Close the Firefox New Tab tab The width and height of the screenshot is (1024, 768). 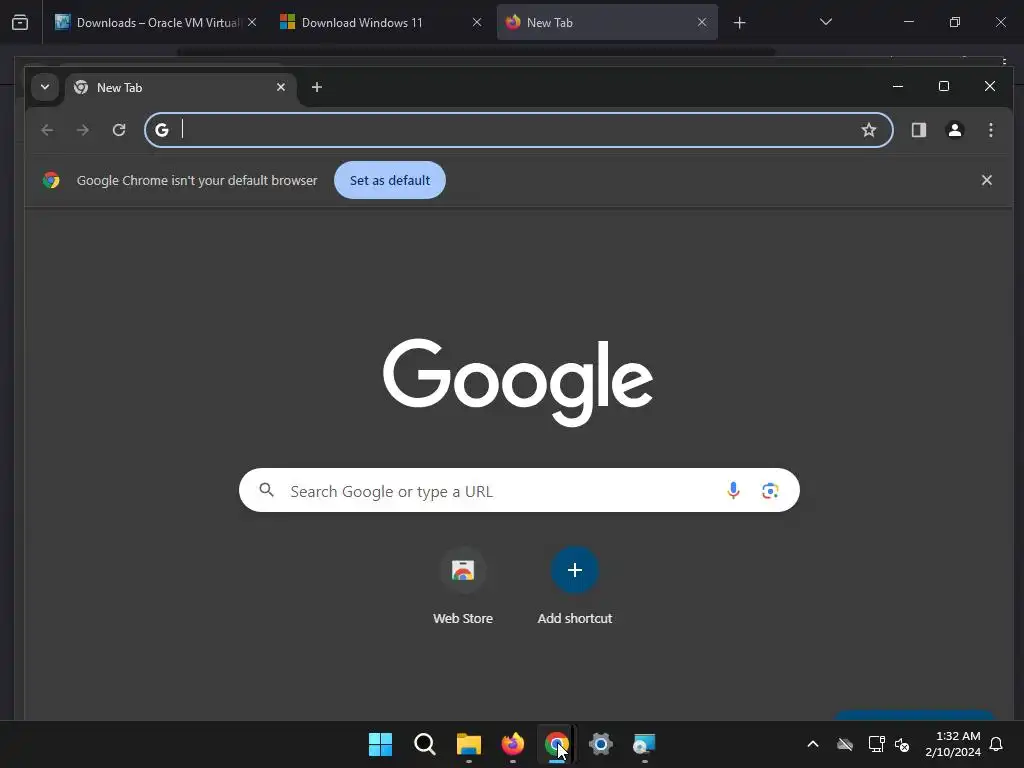(702, 22)
